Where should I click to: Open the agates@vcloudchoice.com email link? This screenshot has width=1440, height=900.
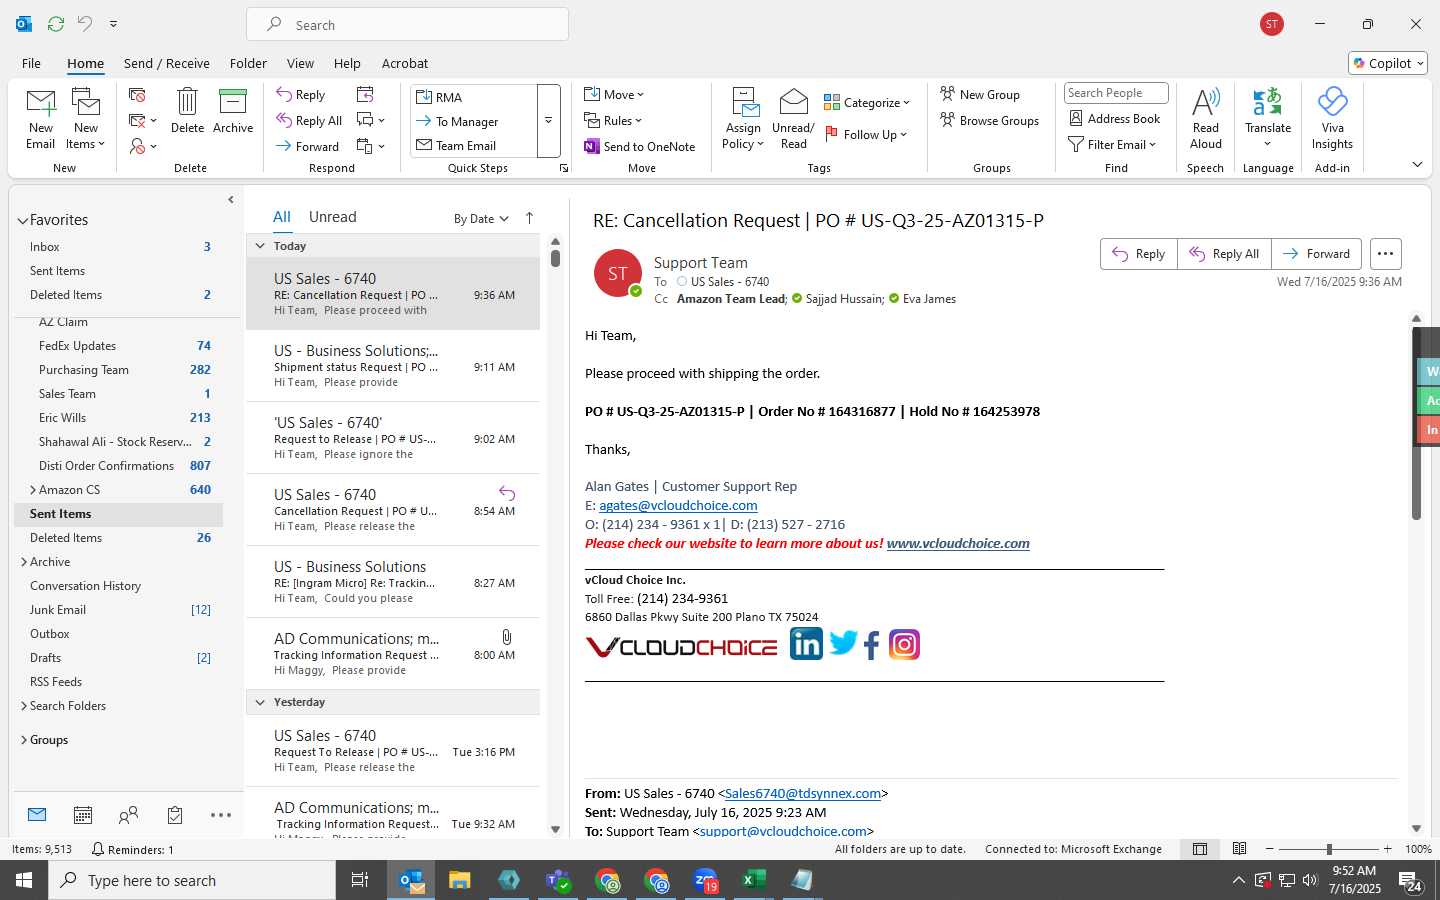[x=678, y=506]
